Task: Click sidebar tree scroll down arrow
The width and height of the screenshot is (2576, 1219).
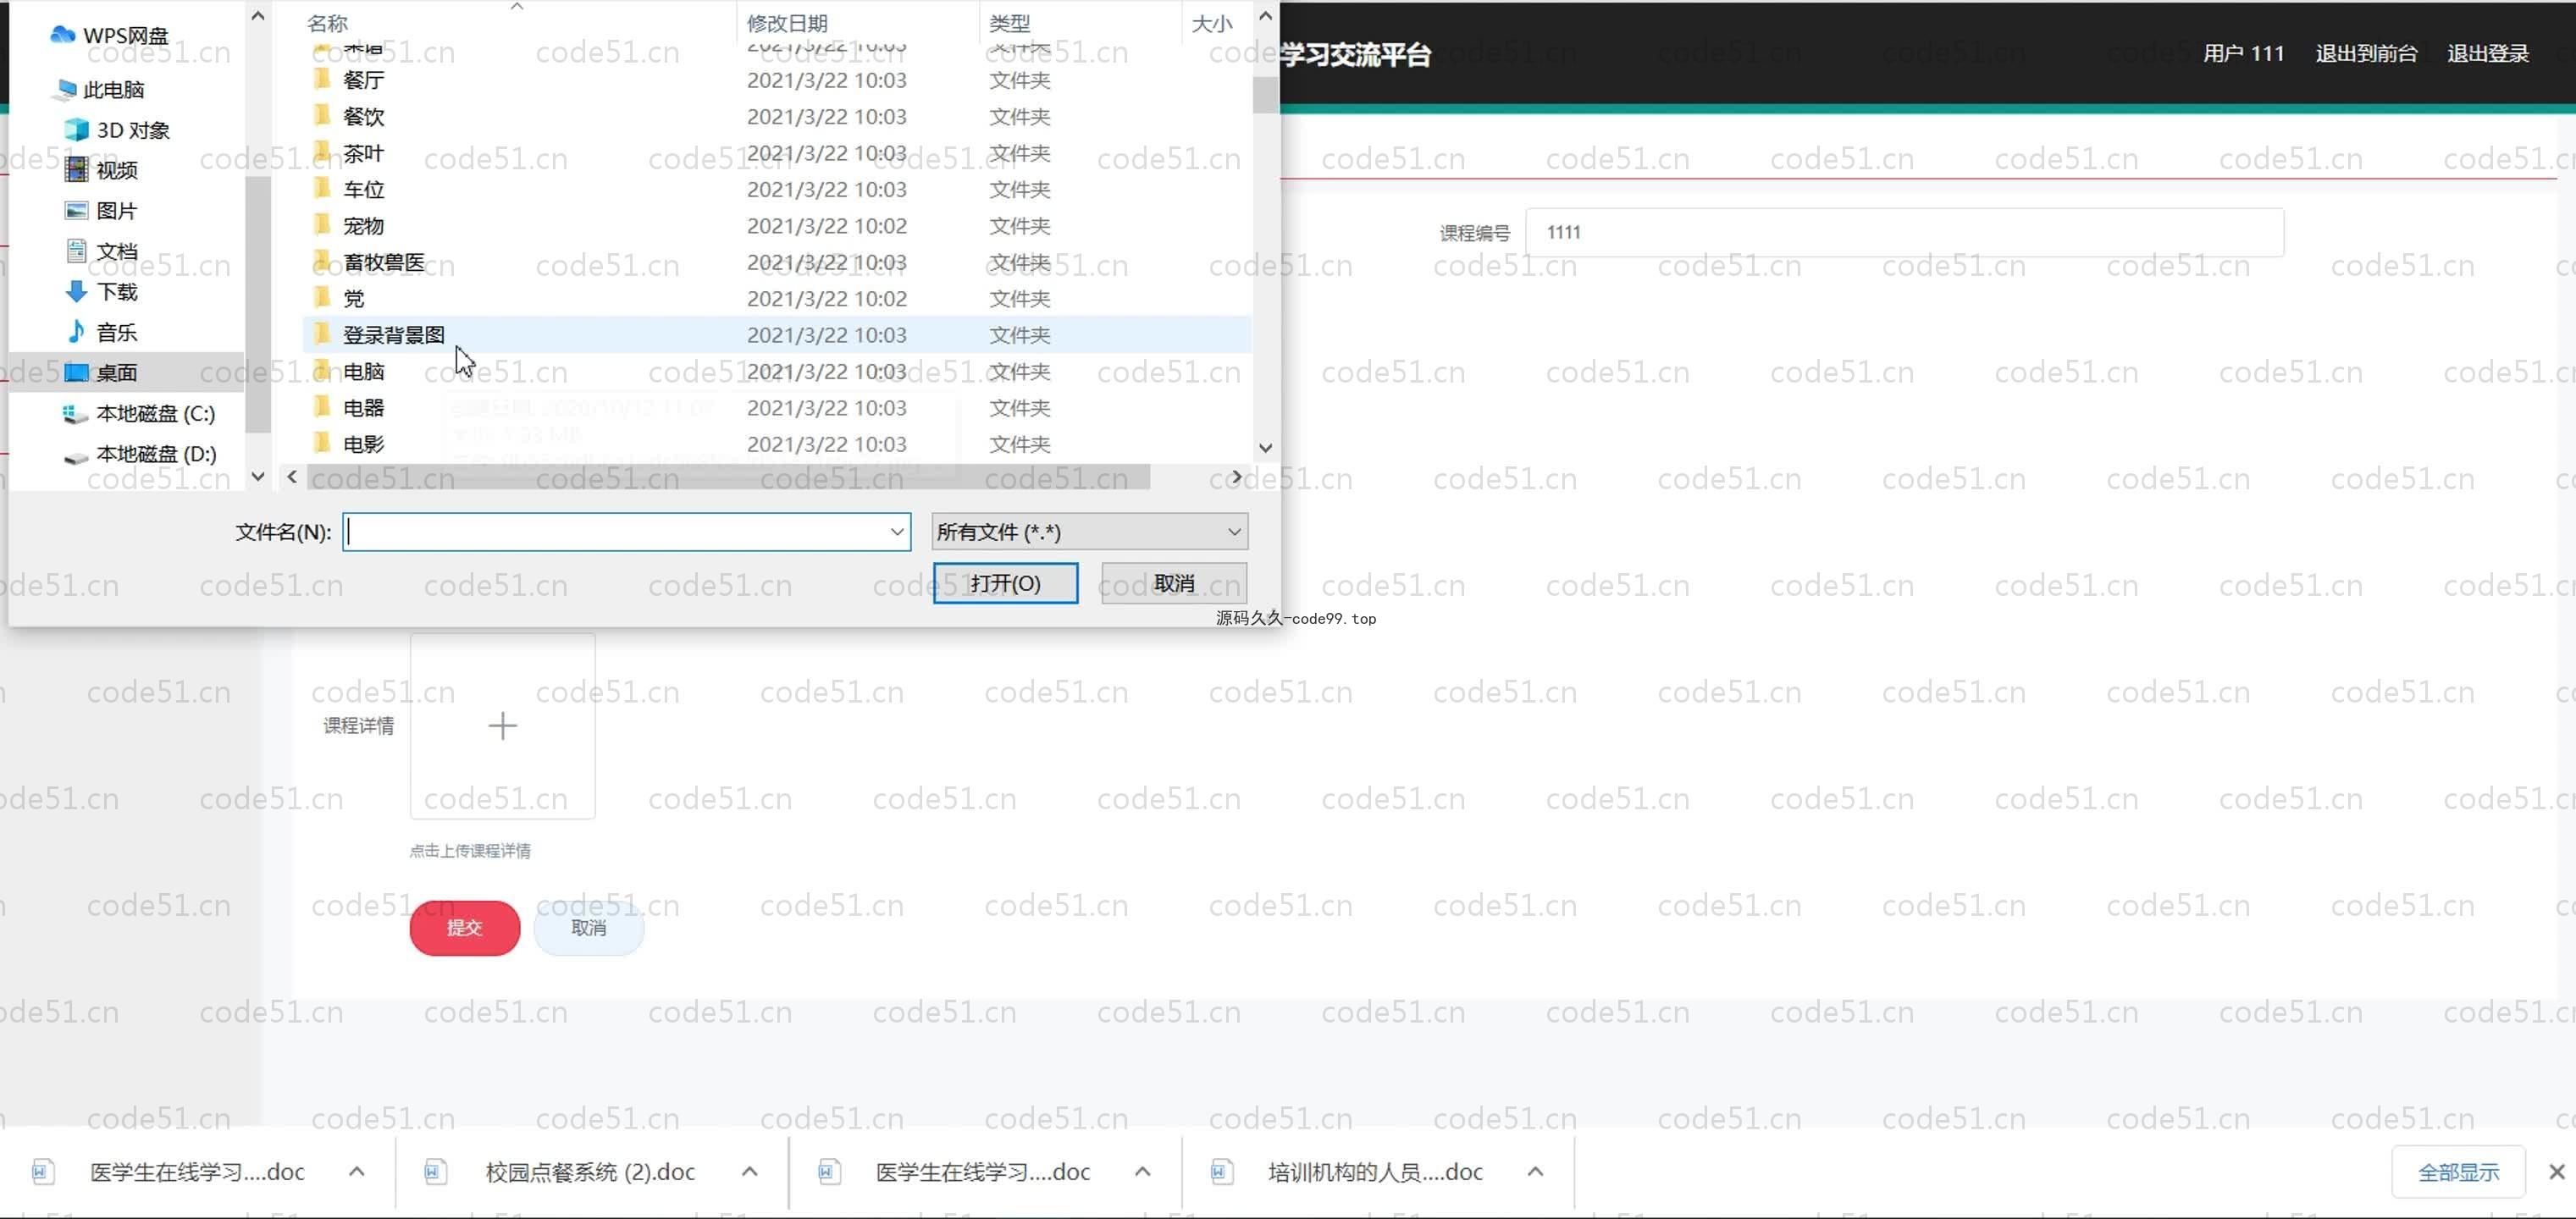Action: [258, 477]
